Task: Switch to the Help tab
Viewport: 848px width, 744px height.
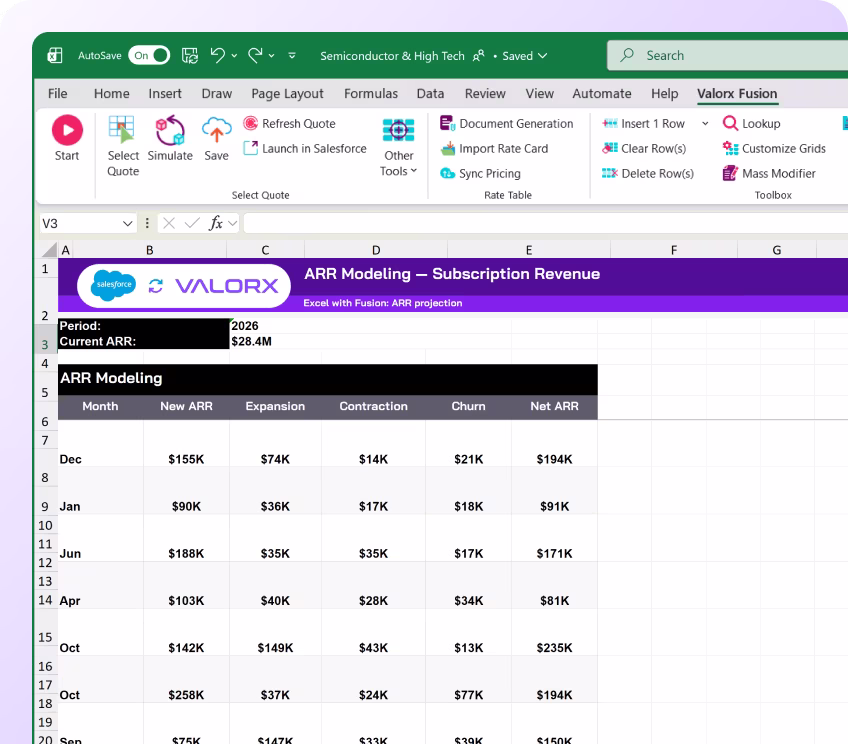Action: [664, 94]
